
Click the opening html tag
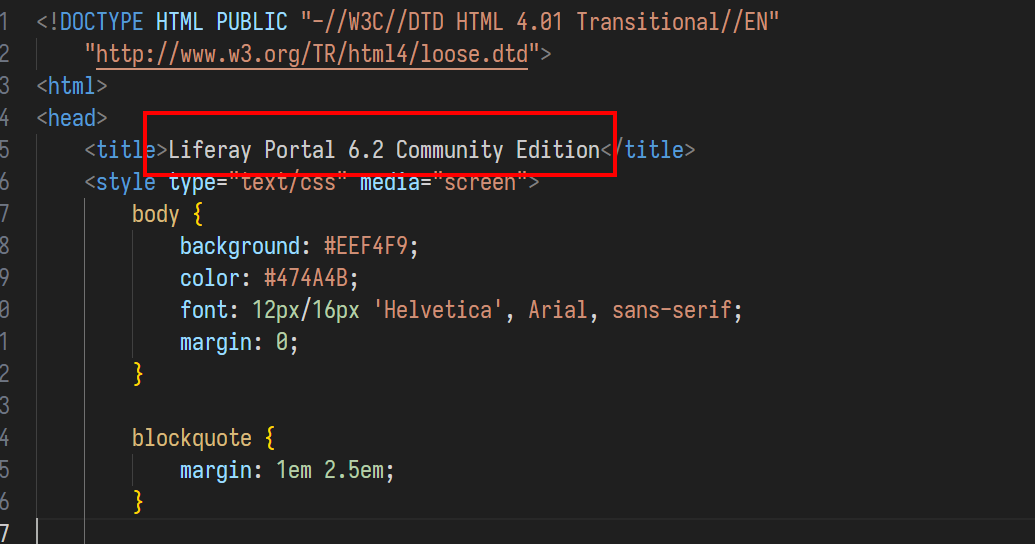click(71, 86)
